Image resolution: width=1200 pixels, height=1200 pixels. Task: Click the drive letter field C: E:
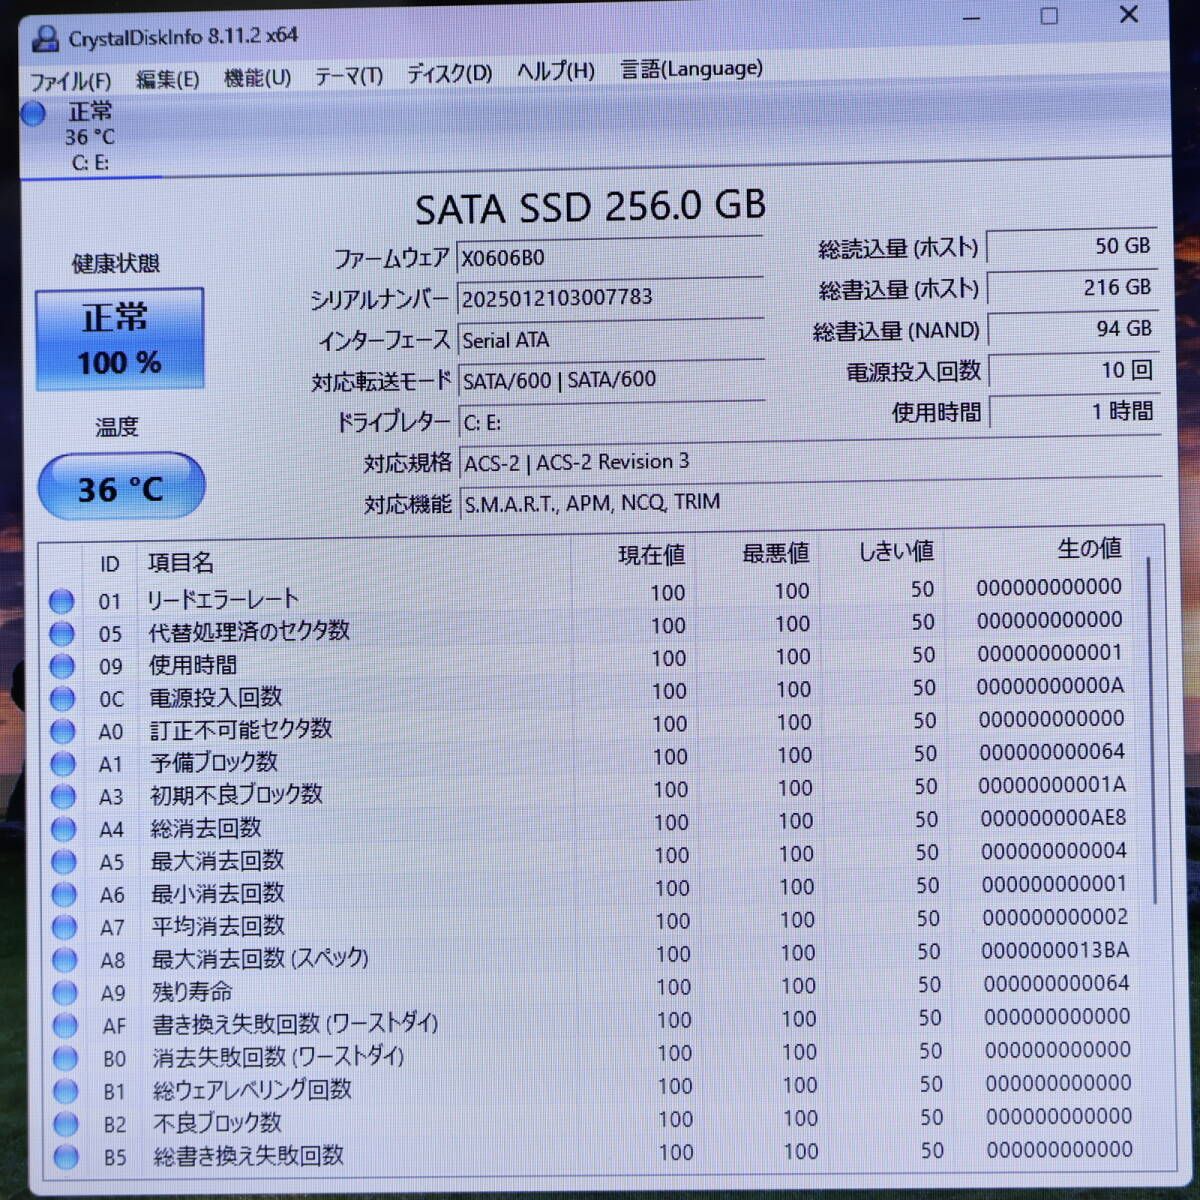pyautogui.click(x=612, y=421)
